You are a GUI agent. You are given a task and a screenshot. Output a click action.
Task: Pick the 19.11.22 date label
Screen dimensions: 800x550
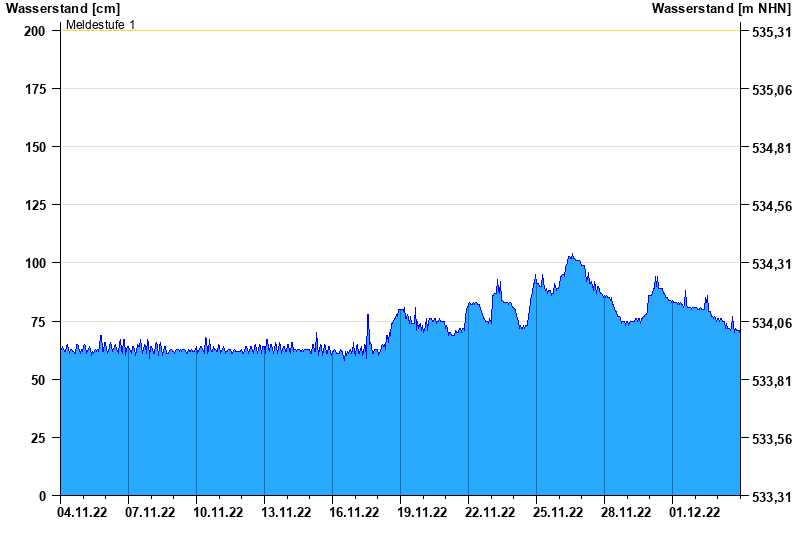[x=422, y=513]
